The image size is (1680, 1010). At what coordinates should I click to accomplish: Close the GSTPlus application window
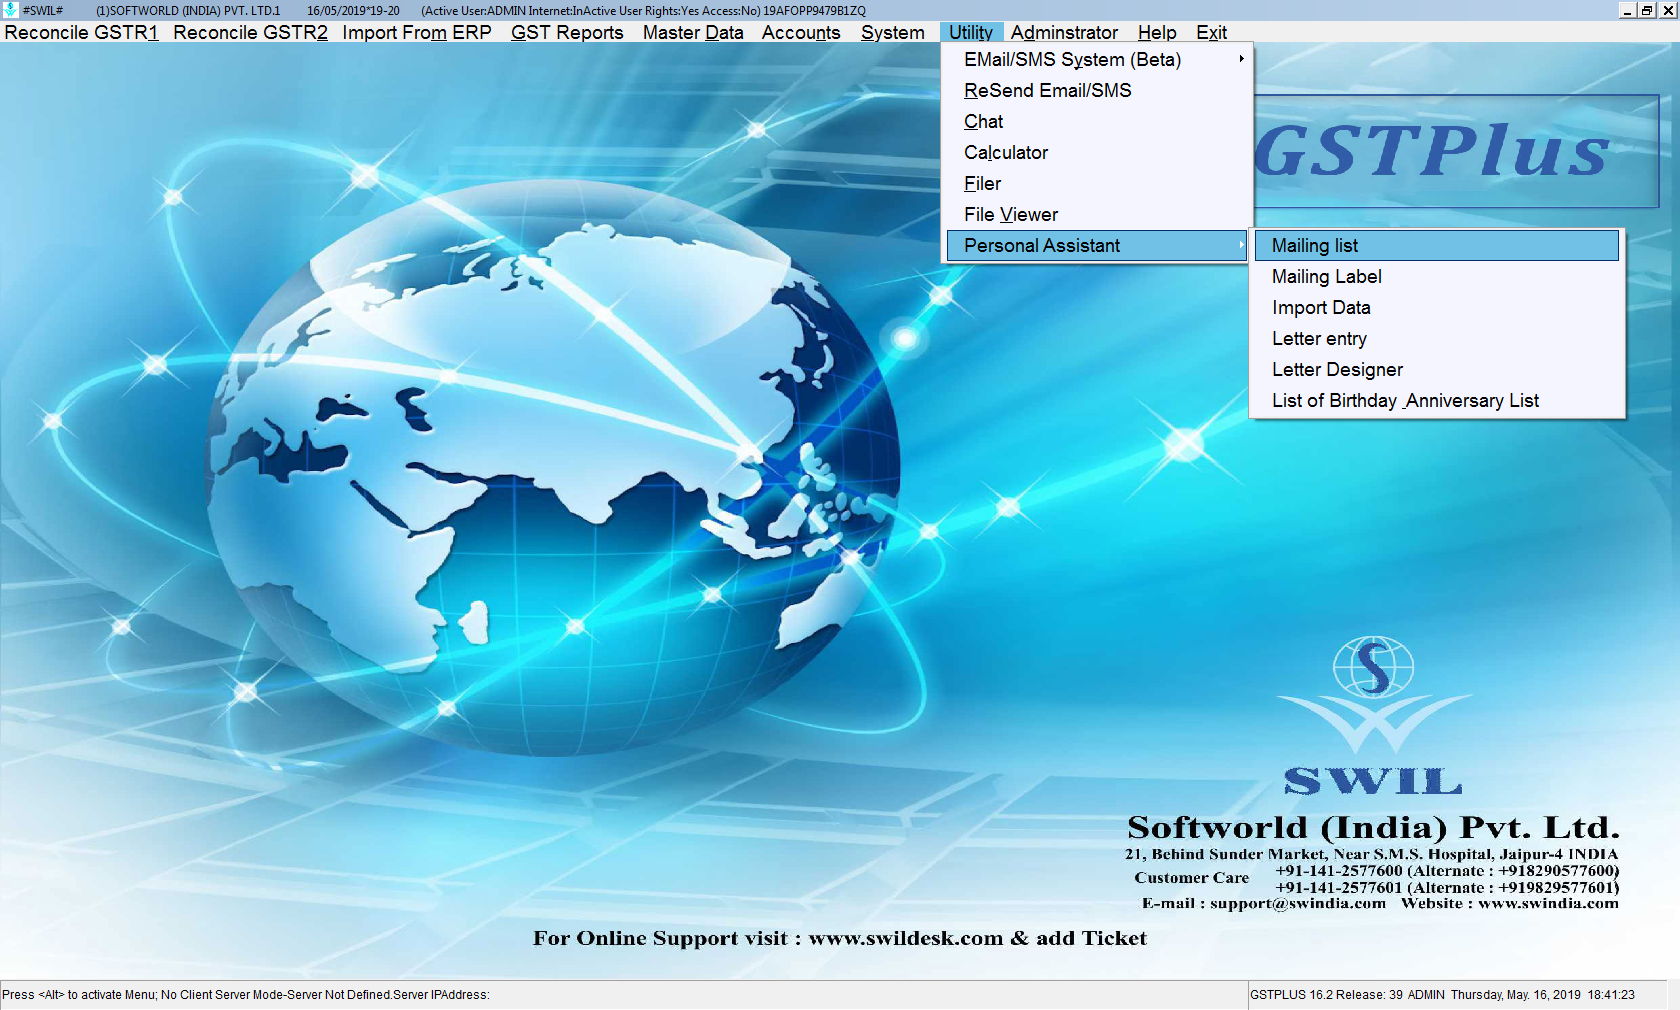[x=1667, y=10]
